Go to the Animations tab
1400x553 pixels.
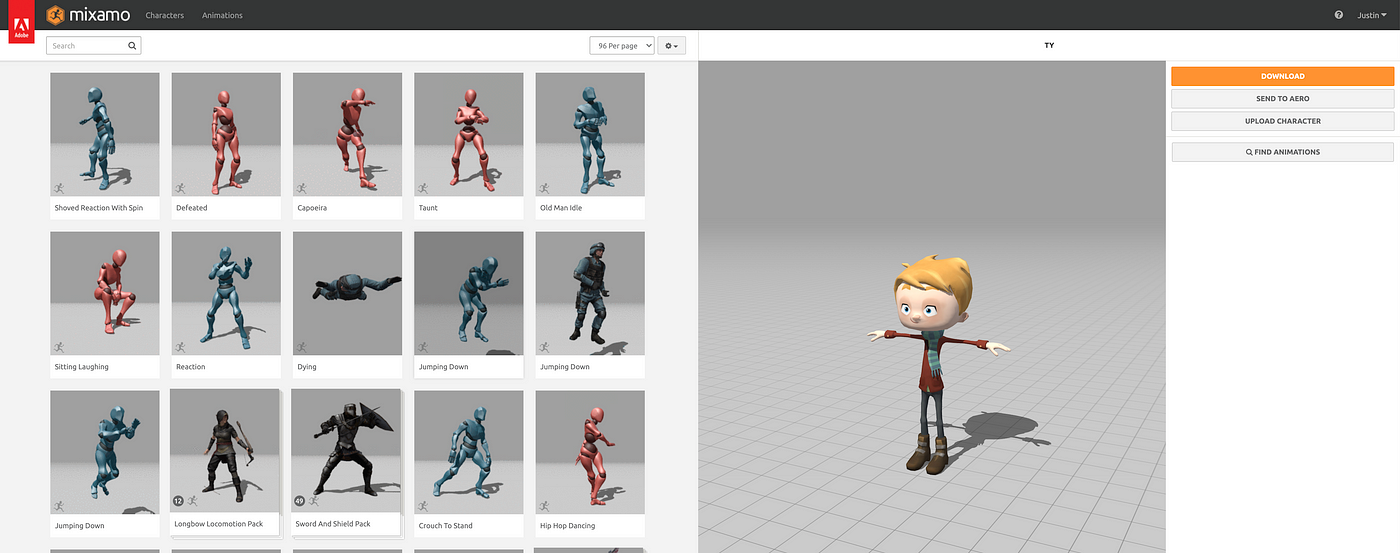click(x=222, y=15)
